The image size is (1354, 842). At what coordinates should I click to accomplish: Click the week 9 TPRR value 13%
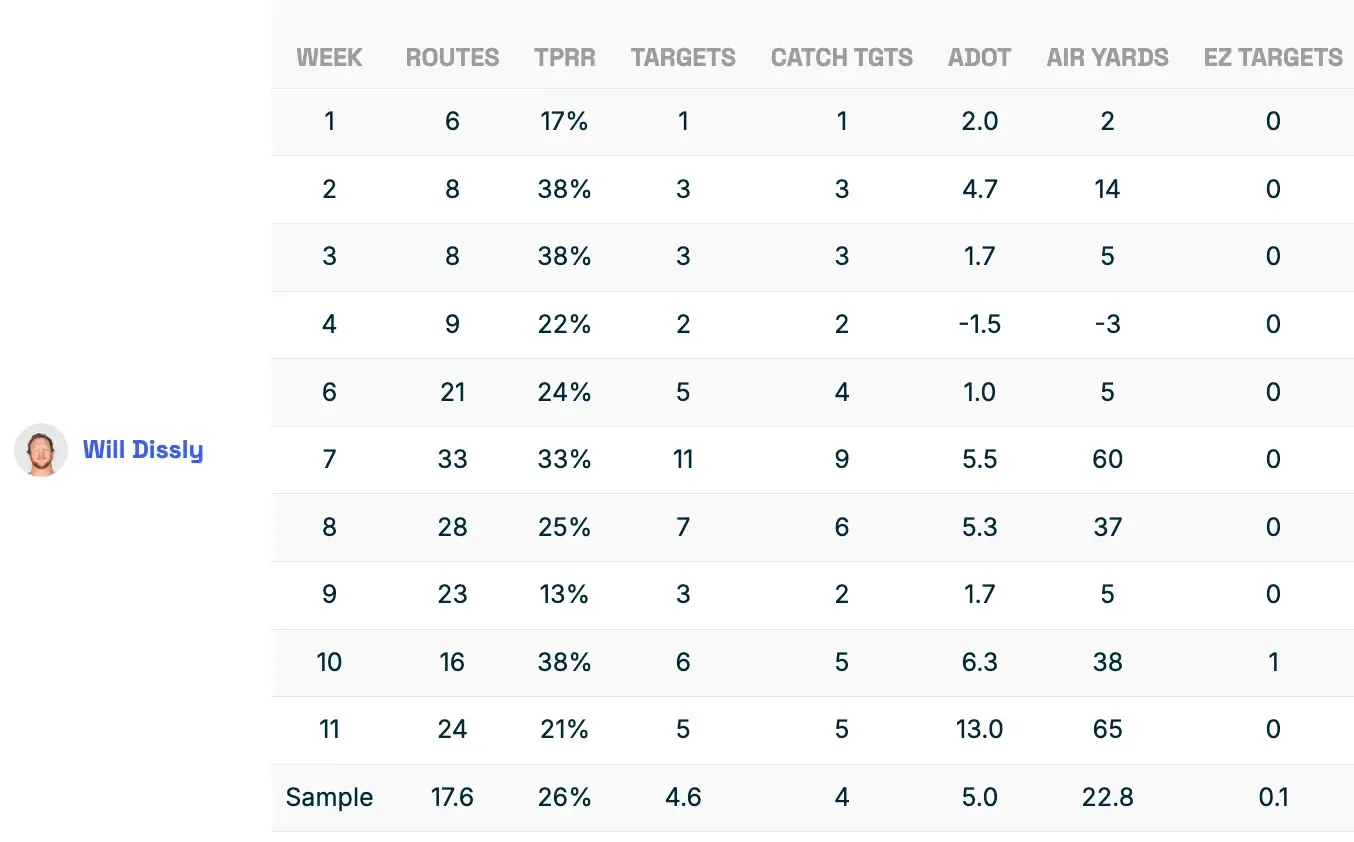pyautogui.click(x=564, y=595)
